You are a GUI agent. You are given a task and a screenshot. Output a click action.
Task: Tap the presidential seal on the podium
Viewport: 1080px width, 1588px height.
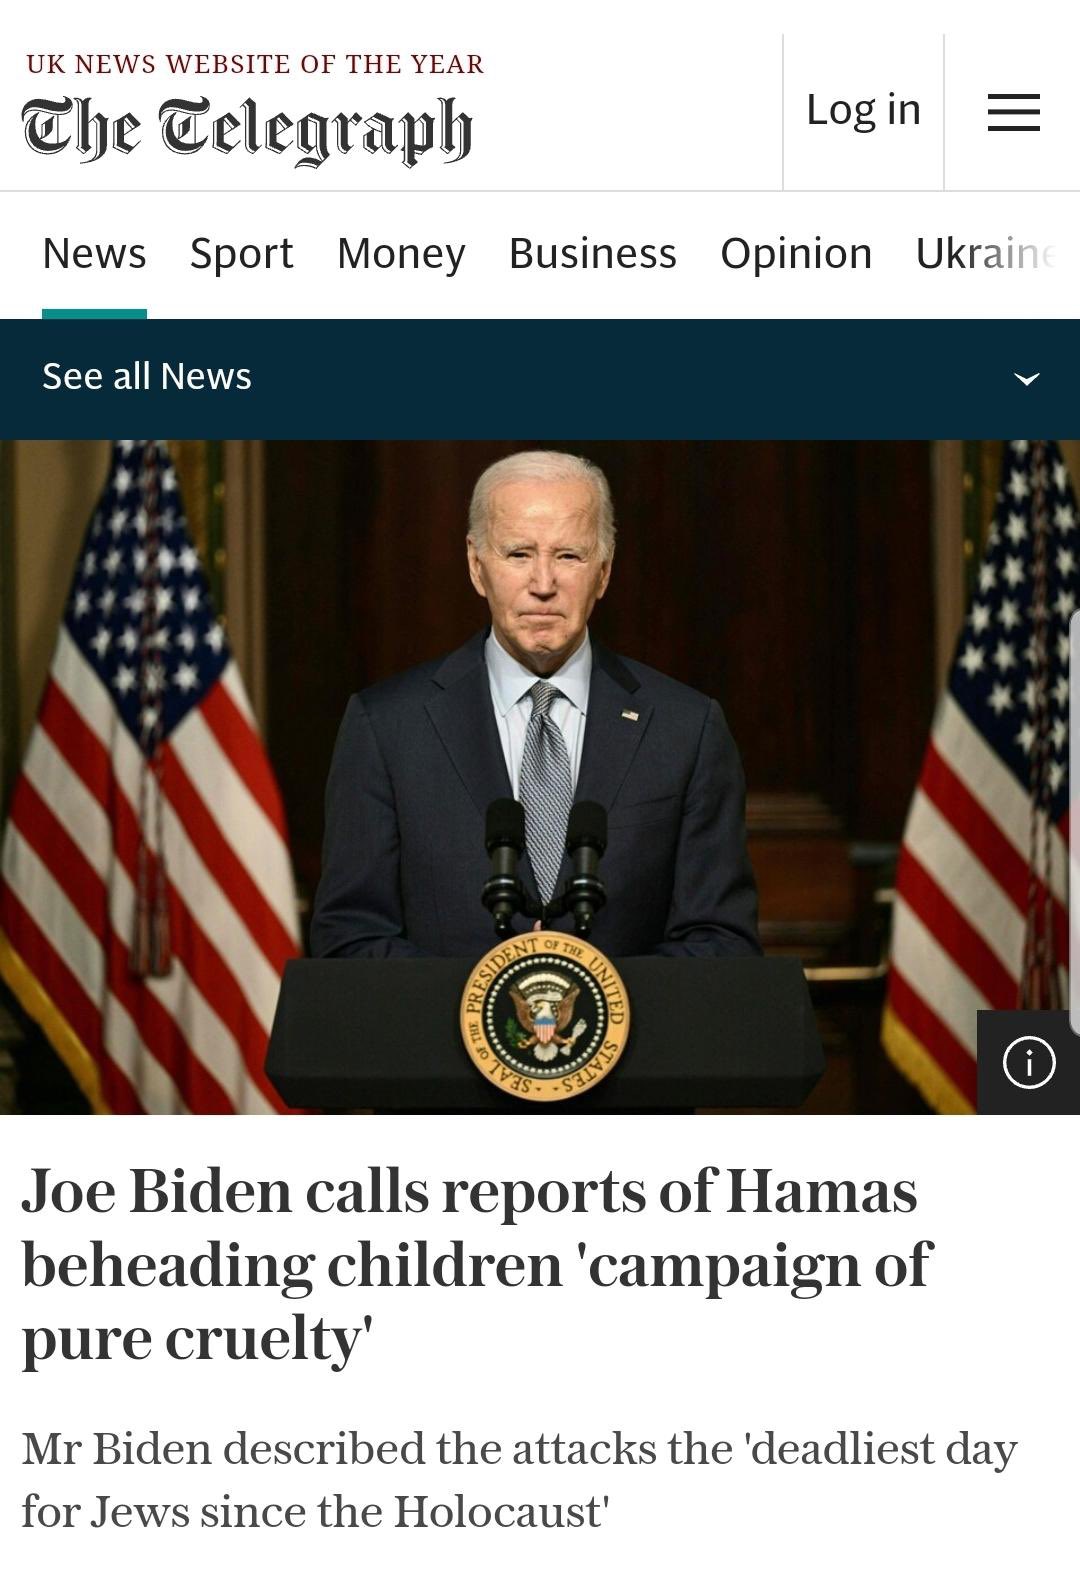[544, 1017]
